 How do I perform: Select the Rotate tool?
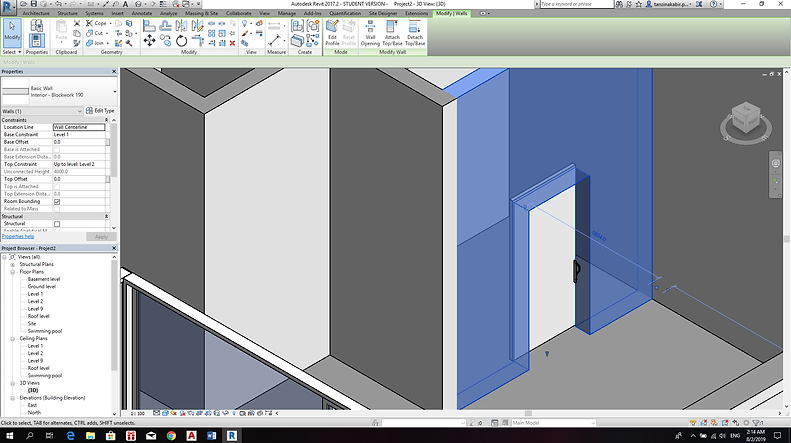coord(182,41)
